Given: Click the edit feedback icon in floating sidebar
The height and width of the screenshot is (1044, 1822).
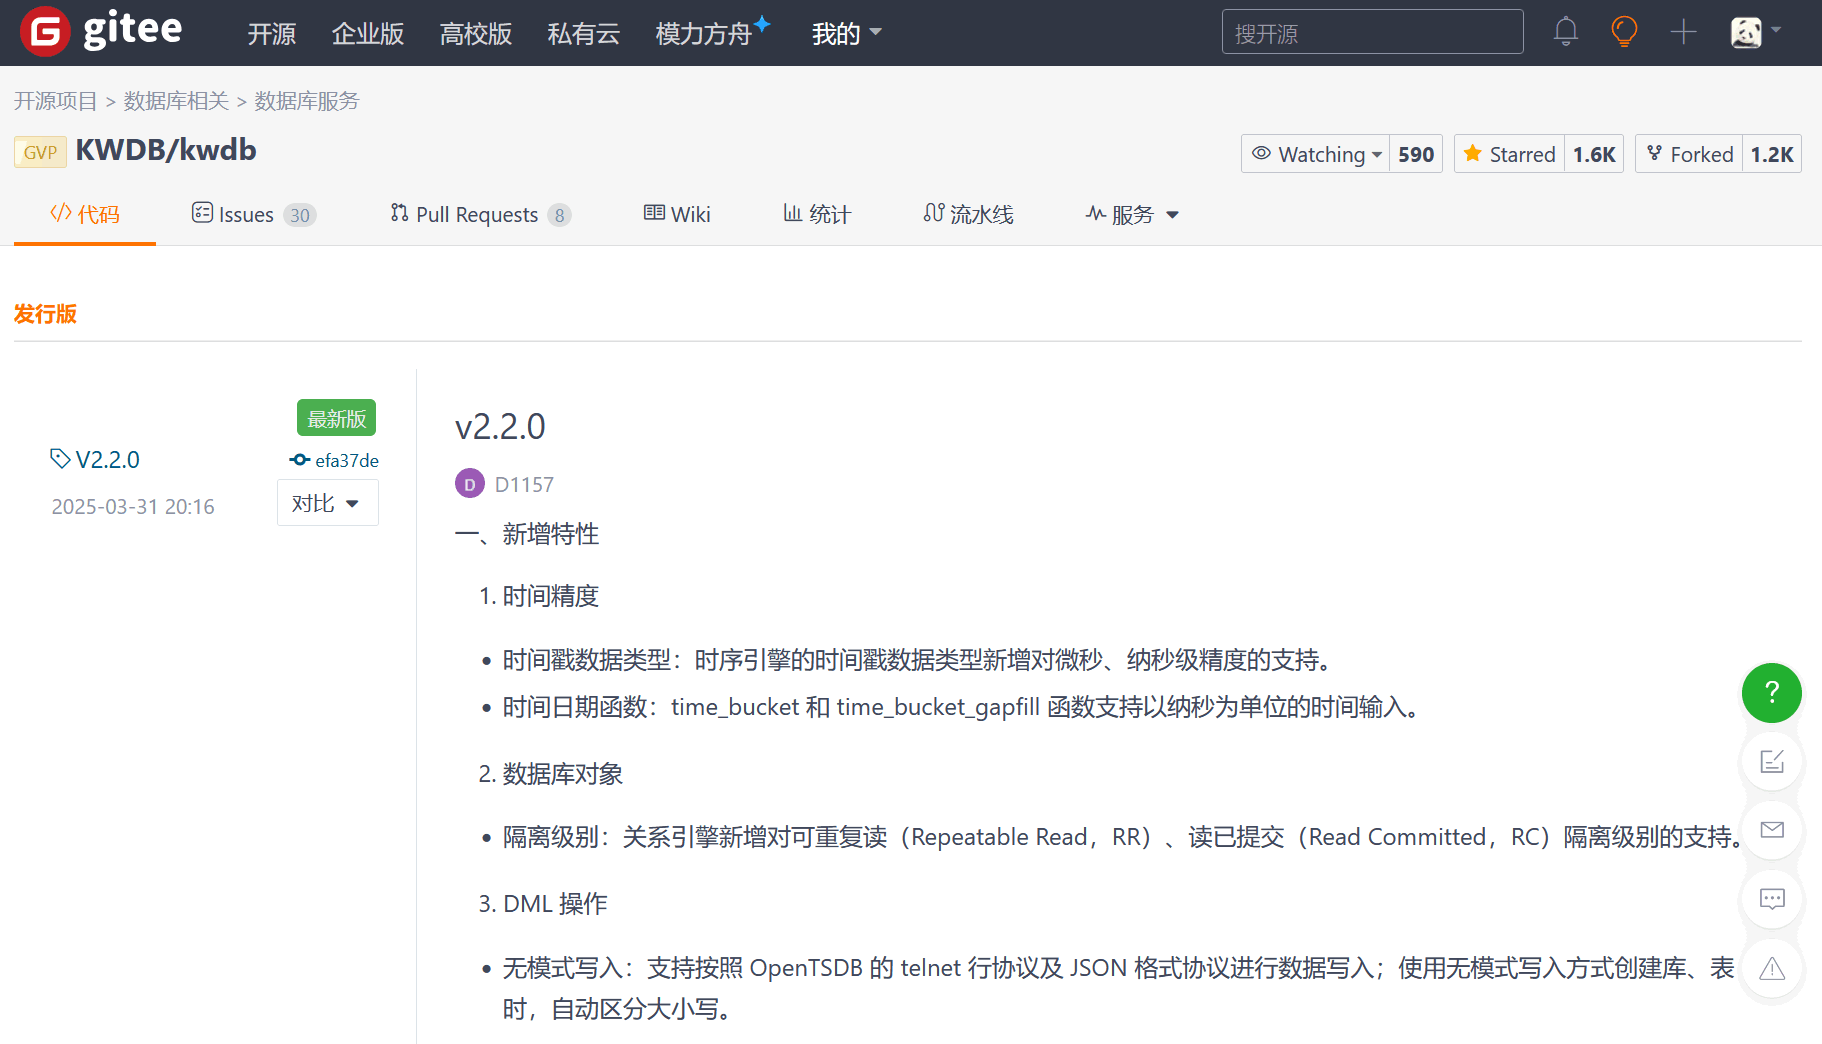Looking at the screenshot, I should 1772,761.
